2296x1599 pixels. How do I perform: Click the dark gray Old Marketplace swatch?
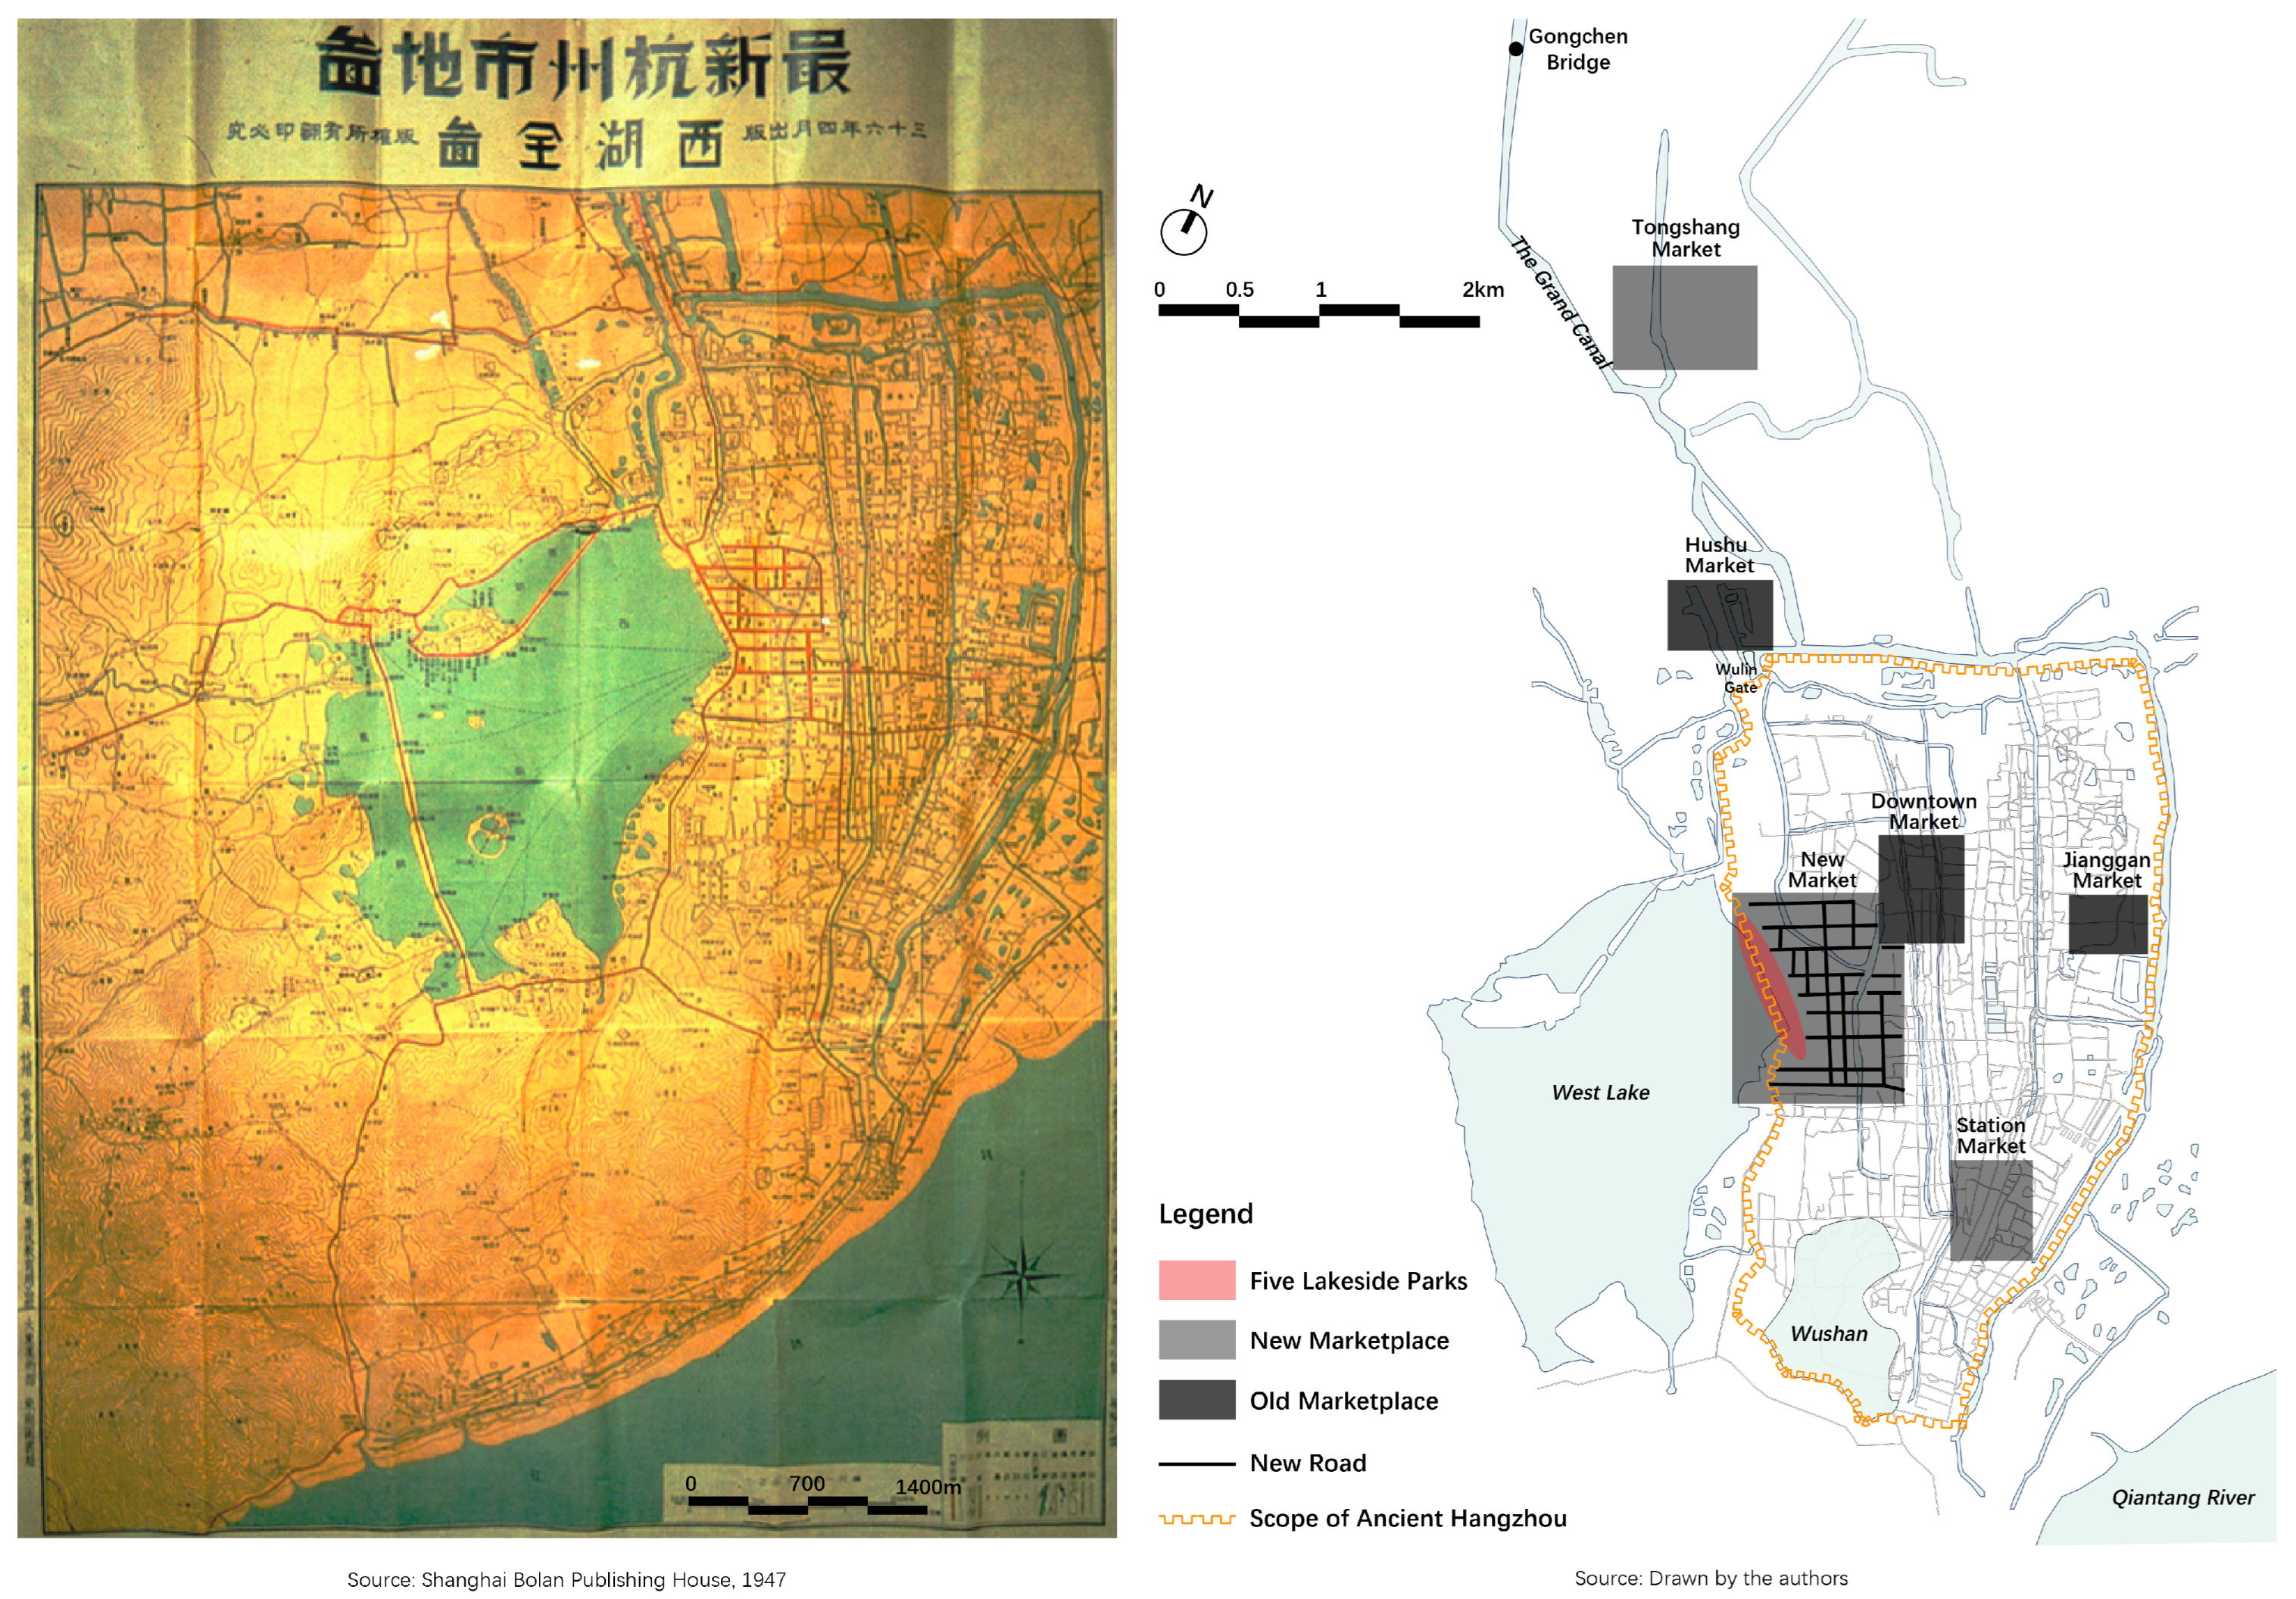[1197, 1400]
